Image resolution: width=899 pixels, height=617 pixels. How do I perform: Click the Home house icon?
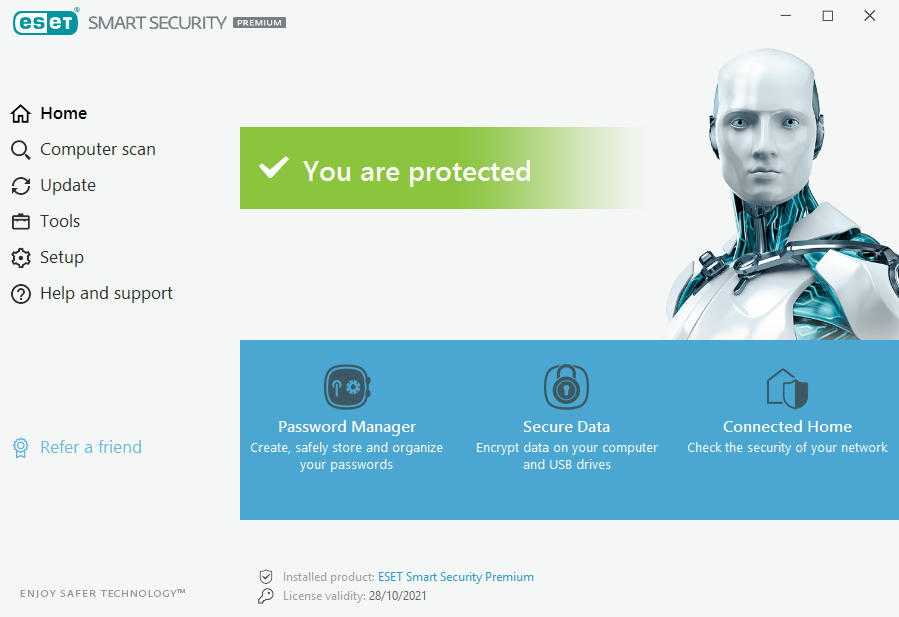(21, 114)
